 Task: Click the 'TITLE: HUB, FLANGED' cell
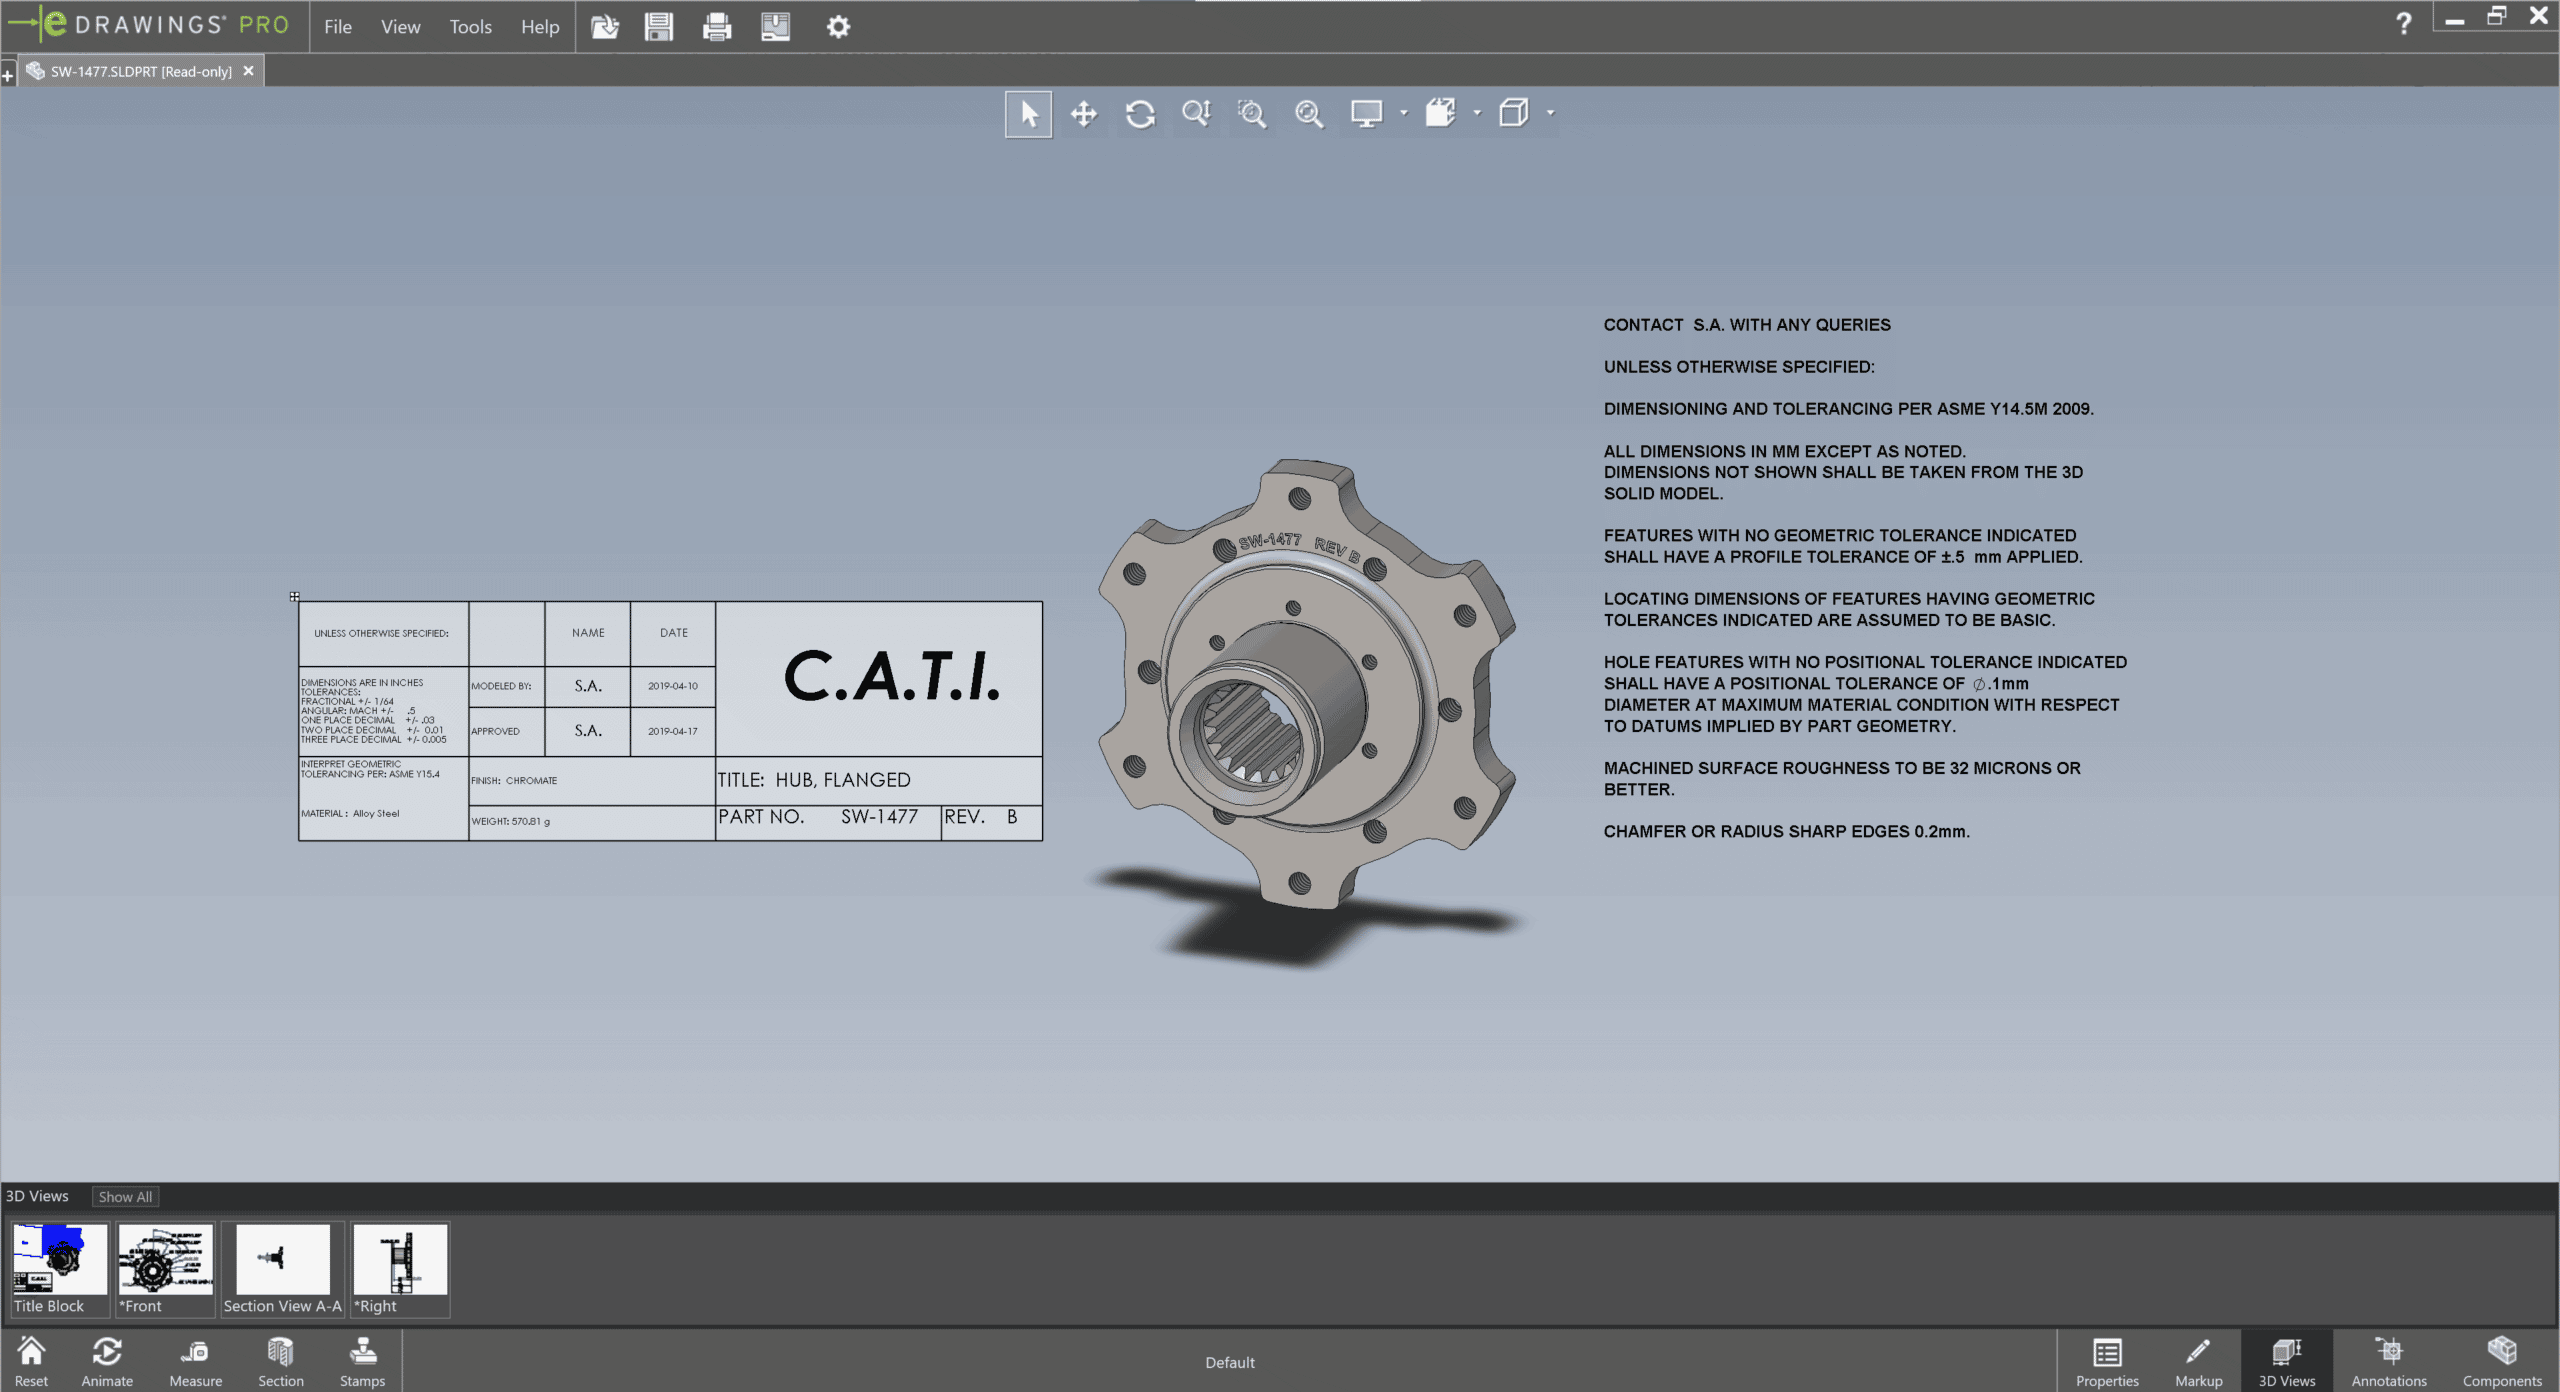(x=879, y=780)
